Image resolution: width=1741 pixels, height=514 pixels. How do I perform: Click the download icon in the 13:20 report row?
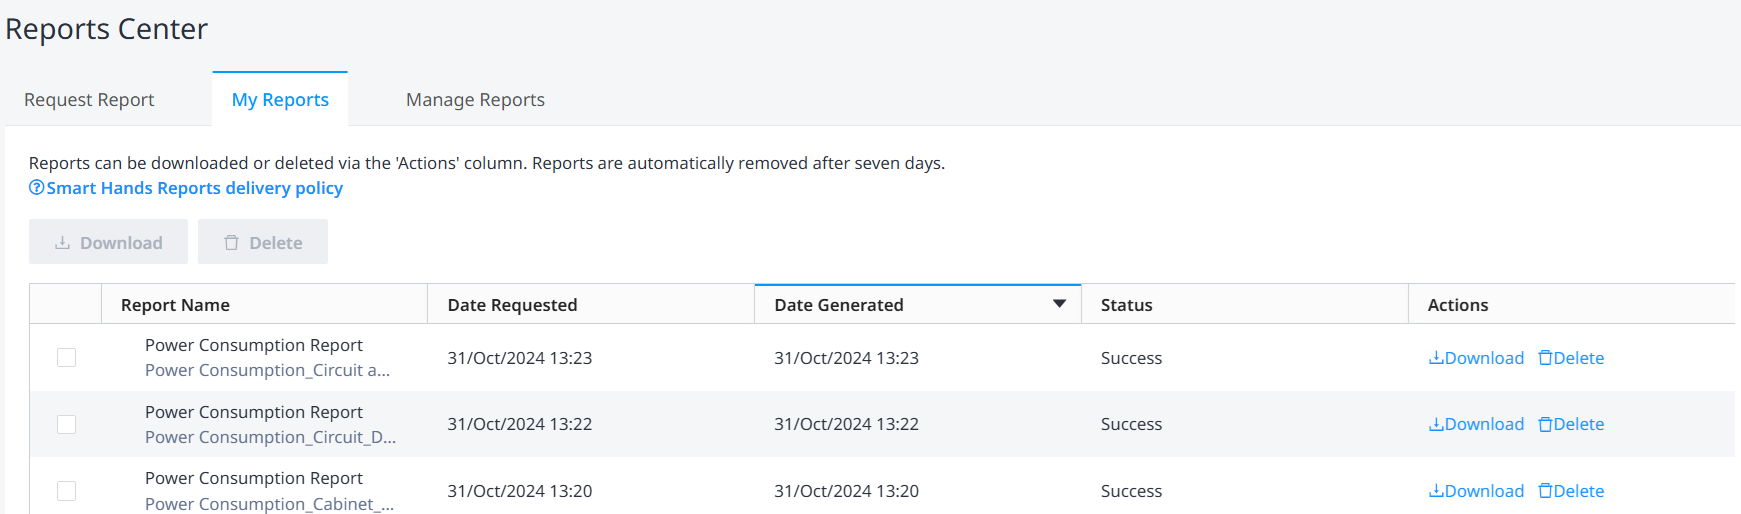[1436, 491]
